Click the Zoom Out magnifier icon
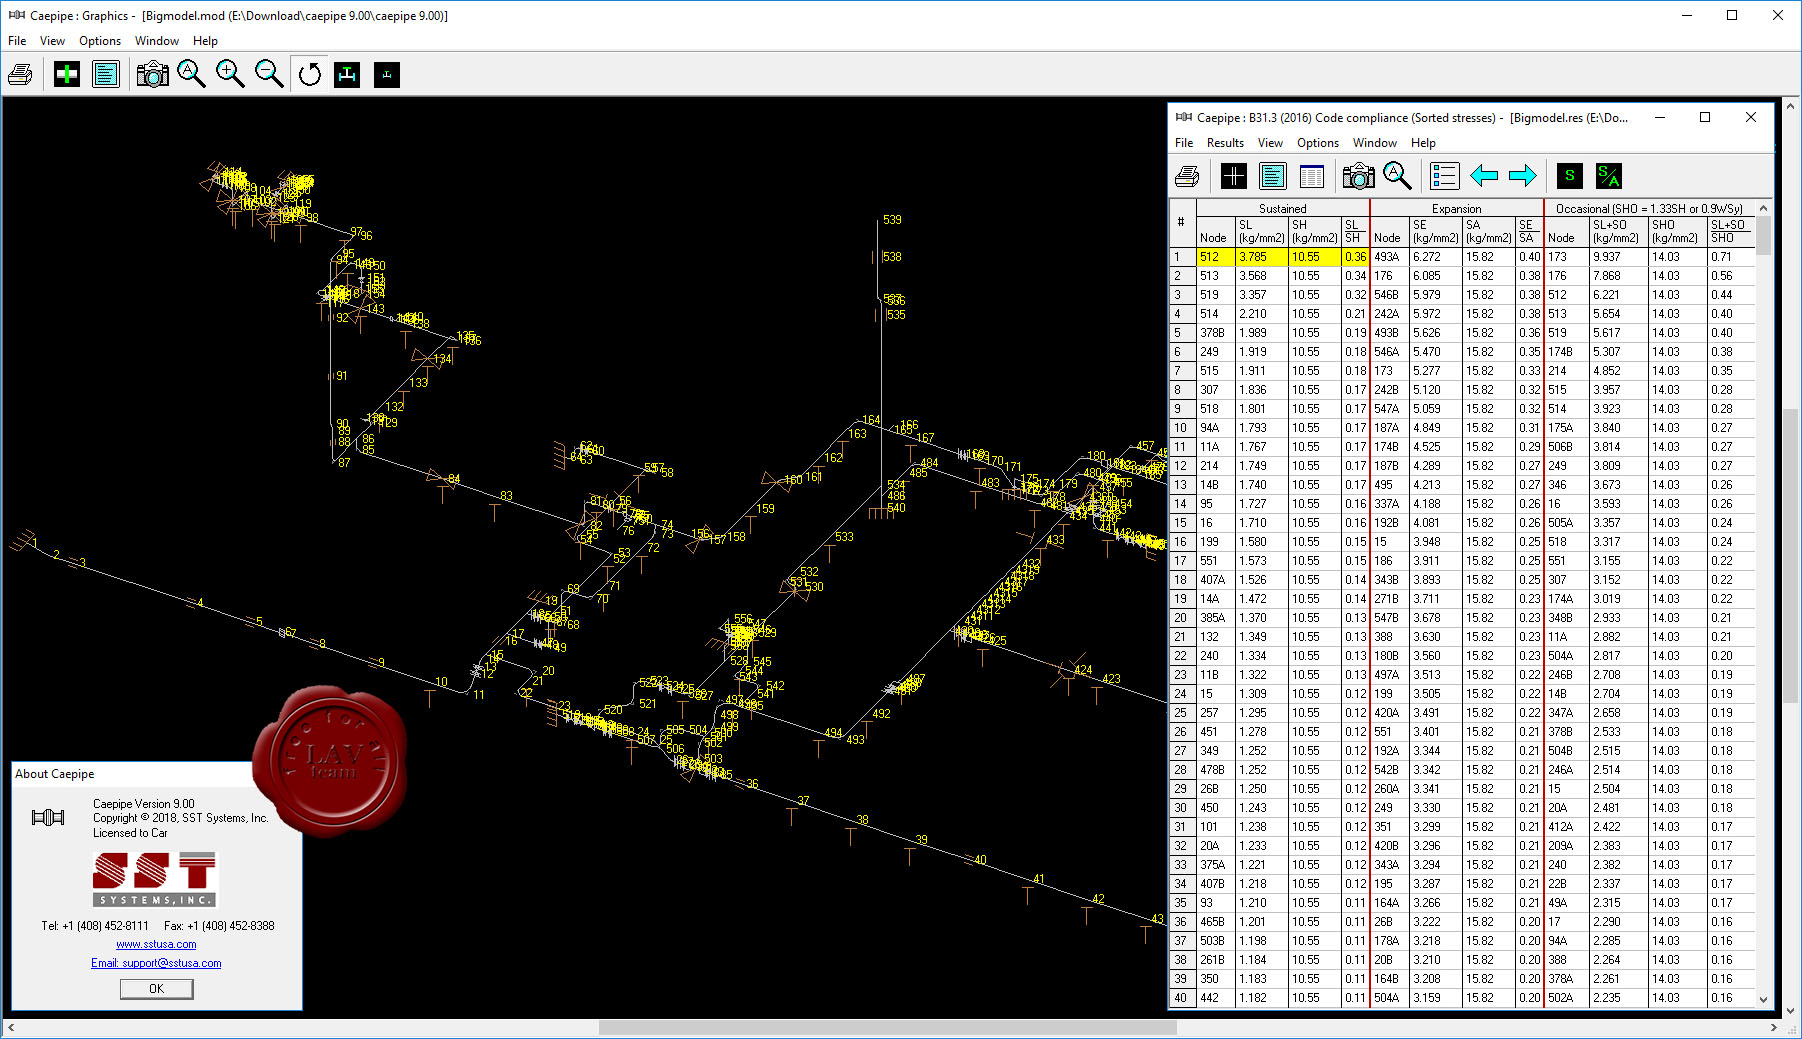Image resolution: width=1802 pixels, height=1039 pixels. (269, 74)
